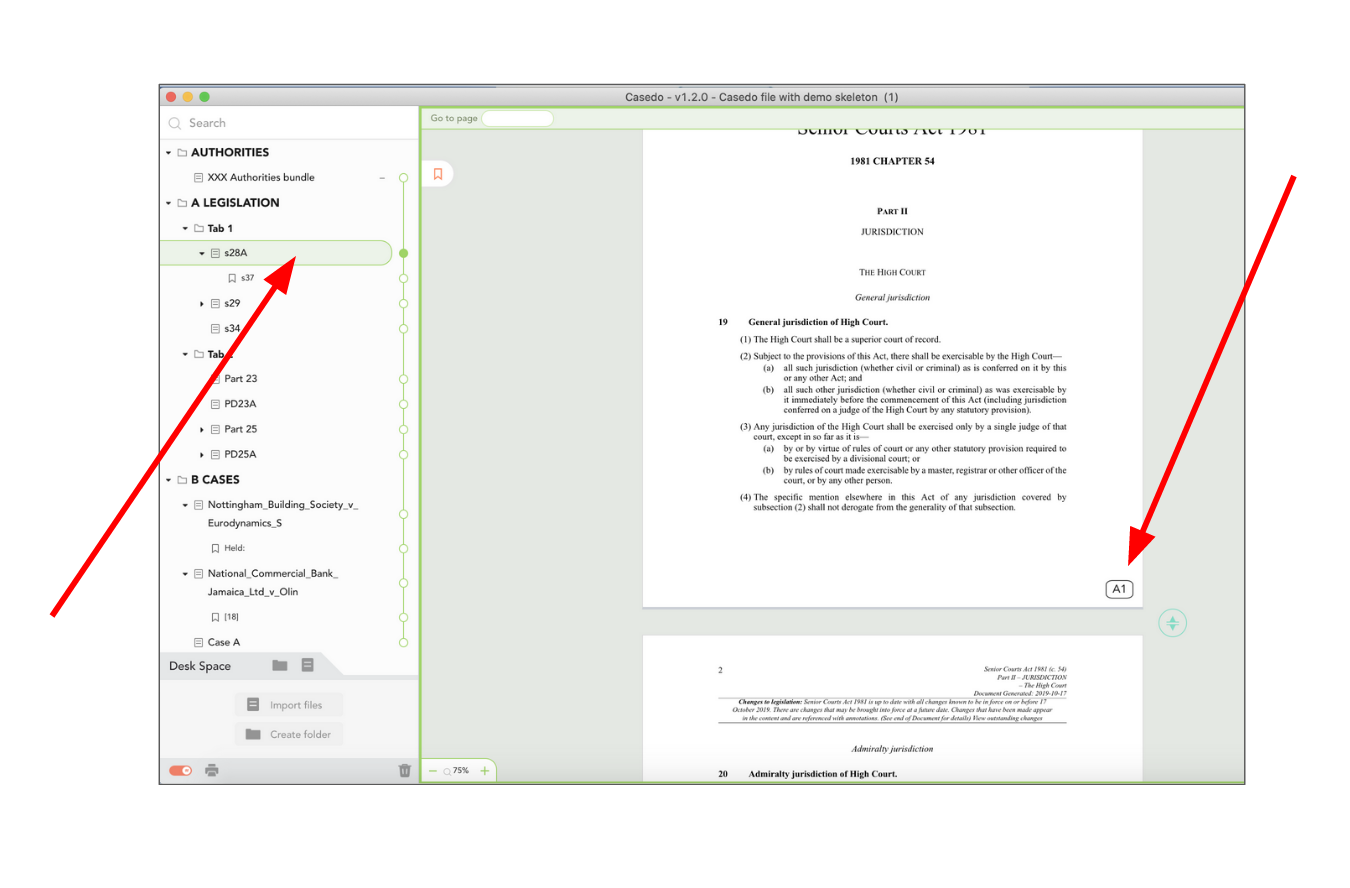Click the timeline circle beside s29
The image size is (1350, 888).
click(404, 303)
